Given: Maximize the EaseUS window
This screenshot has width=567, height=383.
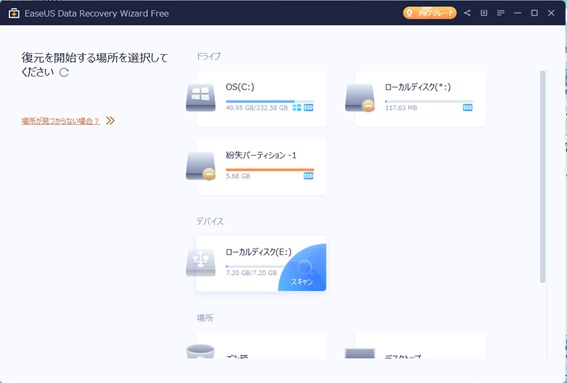Looking at the screenshot, I should [534, 13].
